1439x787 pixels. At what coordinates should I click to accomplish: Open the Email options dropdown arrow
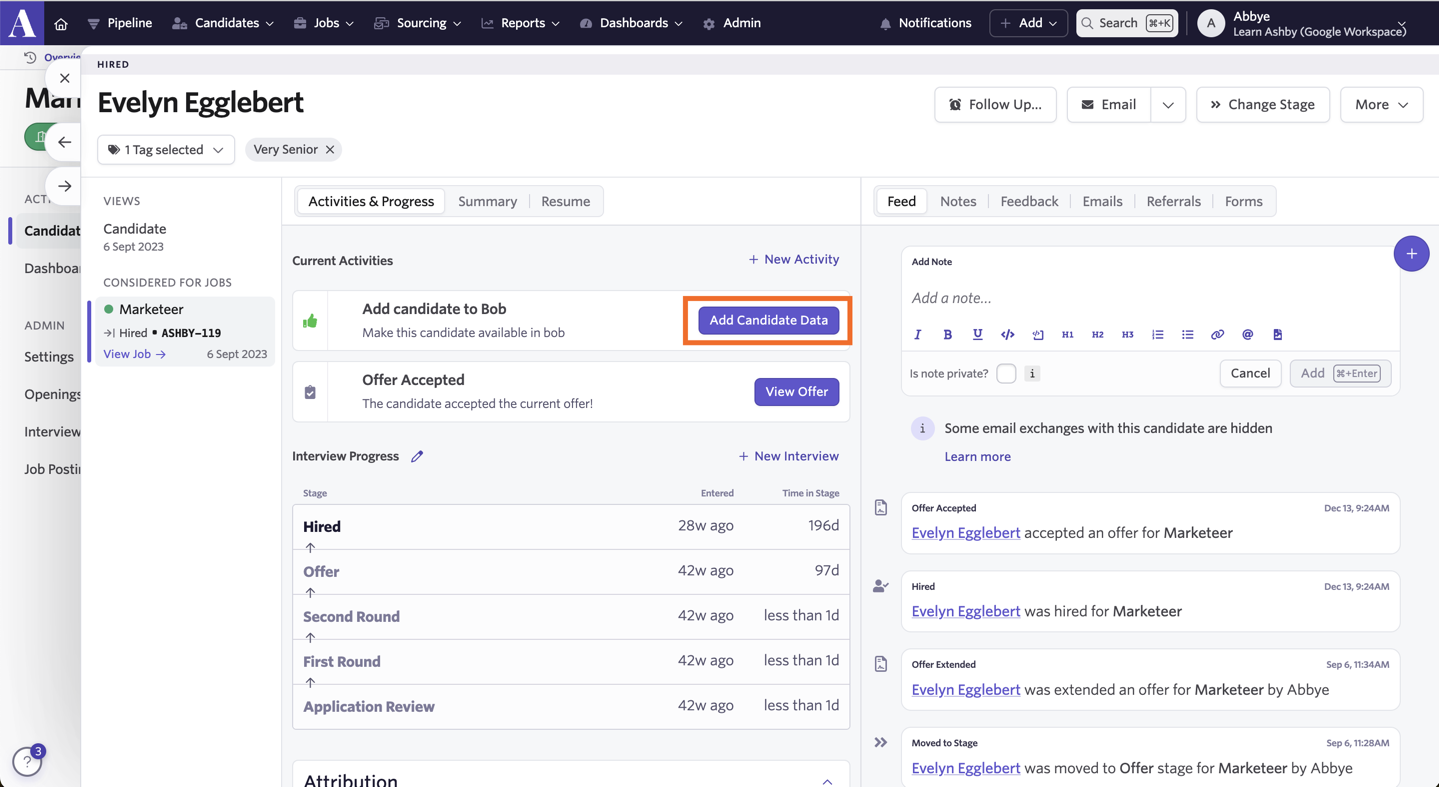point(1168,105)
